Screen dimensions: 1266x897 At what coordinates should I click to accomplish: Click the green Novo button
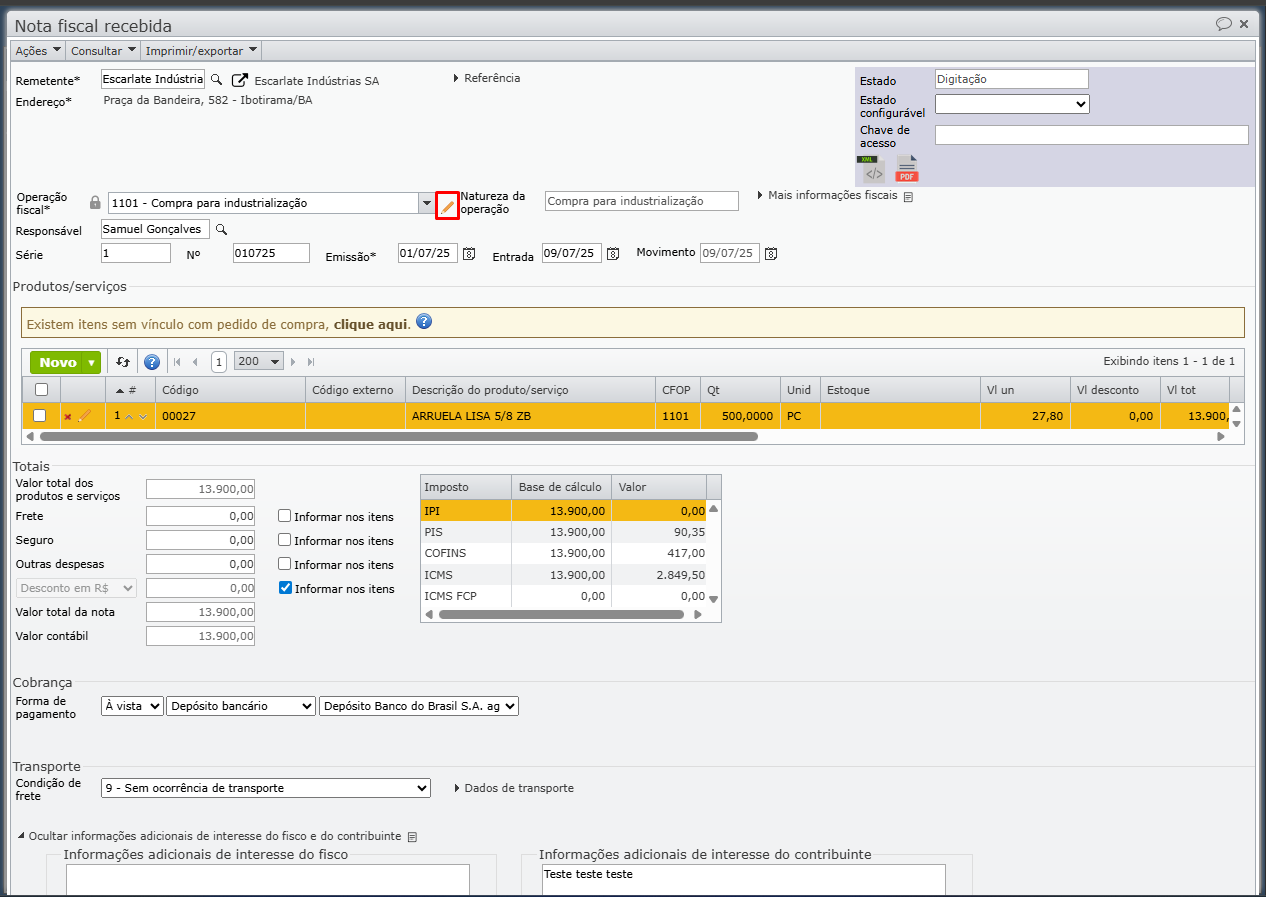point(58,362)
